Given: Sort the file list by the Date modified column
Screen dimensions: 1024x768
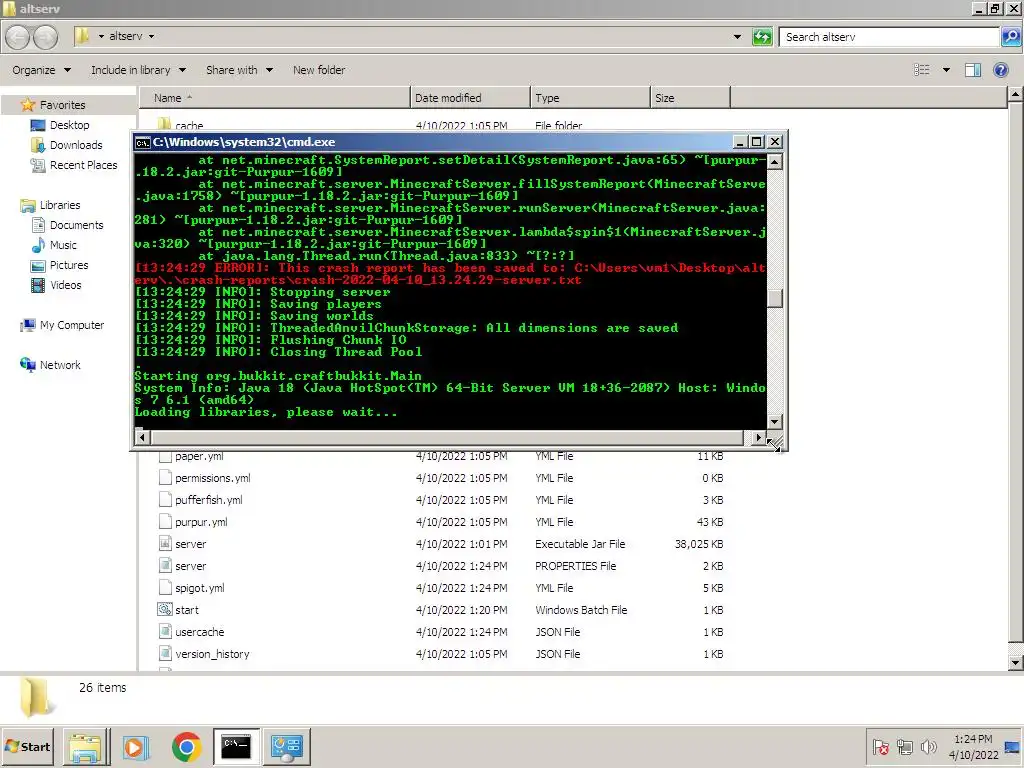Looking at the screenshot, I should pyautogui.click(x=470, y=98).
